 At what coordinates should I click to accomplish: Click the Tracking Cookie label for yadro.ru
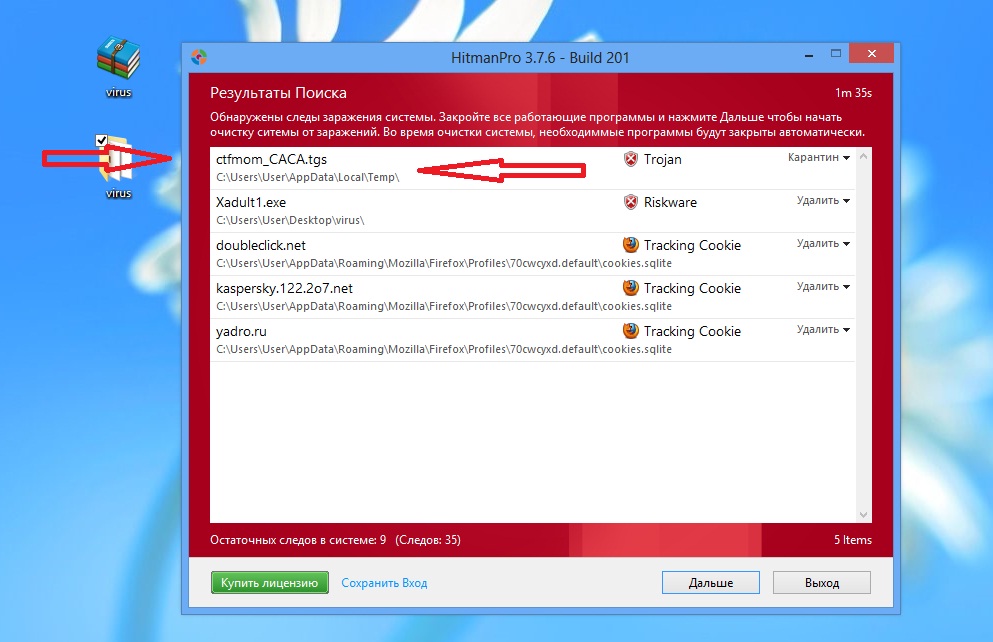692,332
